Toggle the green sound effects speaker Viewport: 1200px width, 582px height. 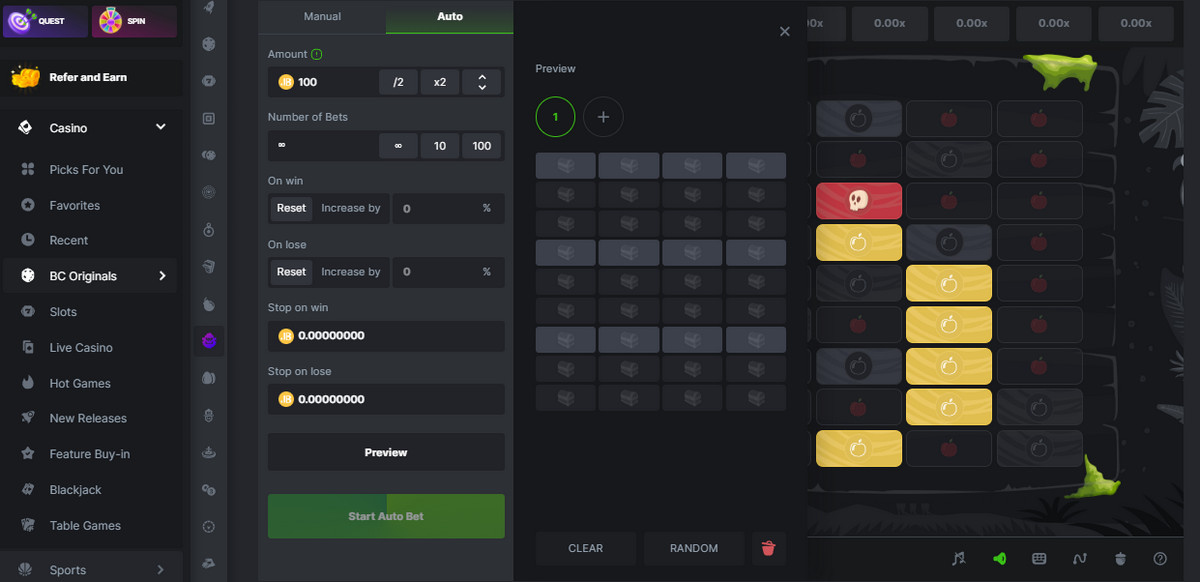[999, 558]
